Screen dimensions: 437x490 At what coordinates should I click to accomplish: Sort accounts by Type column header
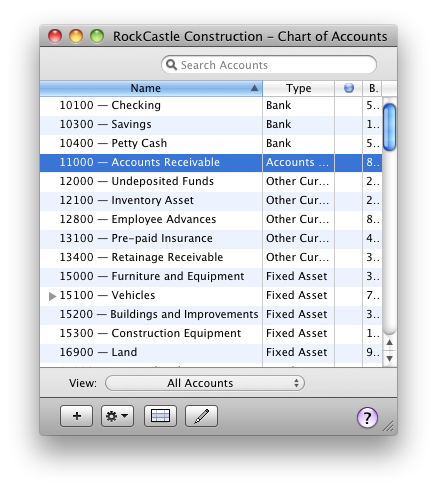[298, 88]
